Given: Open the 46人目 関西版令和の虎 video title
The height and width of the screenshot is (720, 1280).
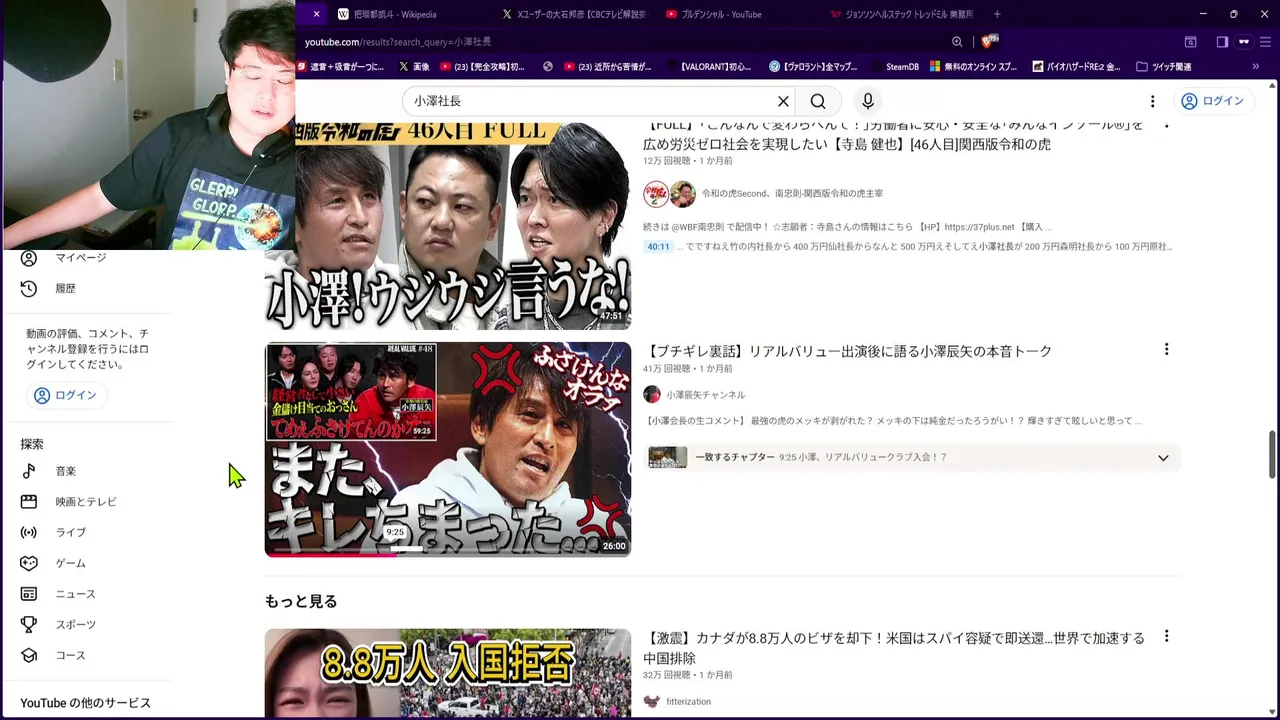Looking at the screenshot, I should click(x=894, y=135).
